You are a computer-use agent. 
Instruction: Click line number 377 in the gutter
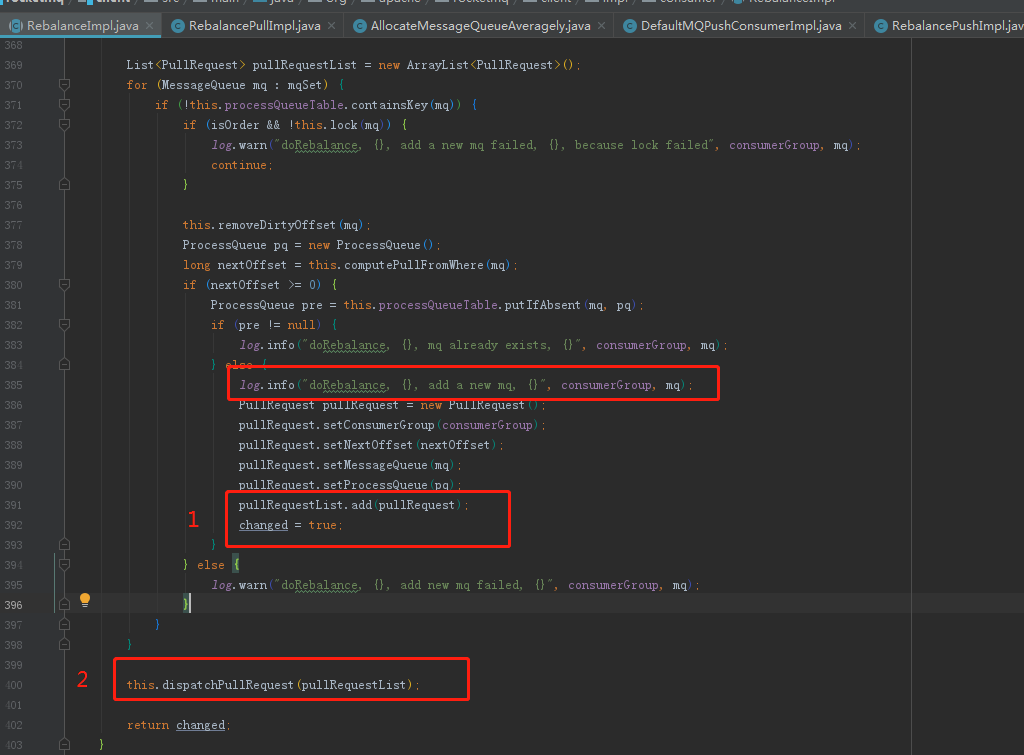click(x=13, y=225)
